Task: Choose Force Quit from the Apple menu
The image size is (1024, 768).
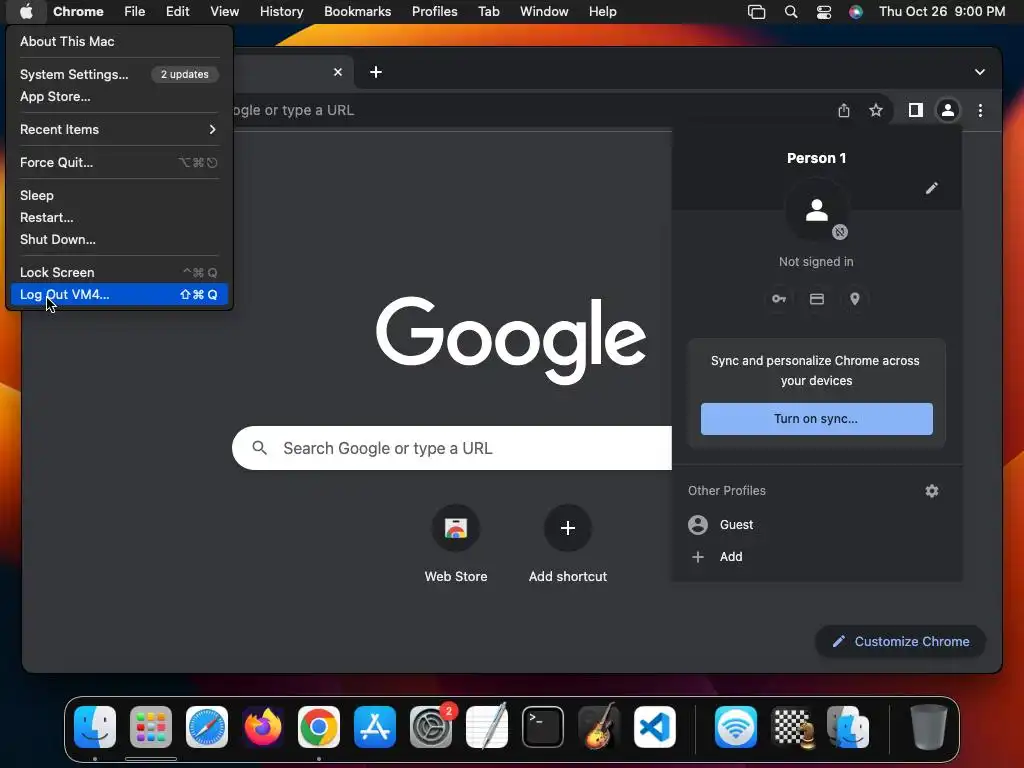Action: tap(119, 163)
